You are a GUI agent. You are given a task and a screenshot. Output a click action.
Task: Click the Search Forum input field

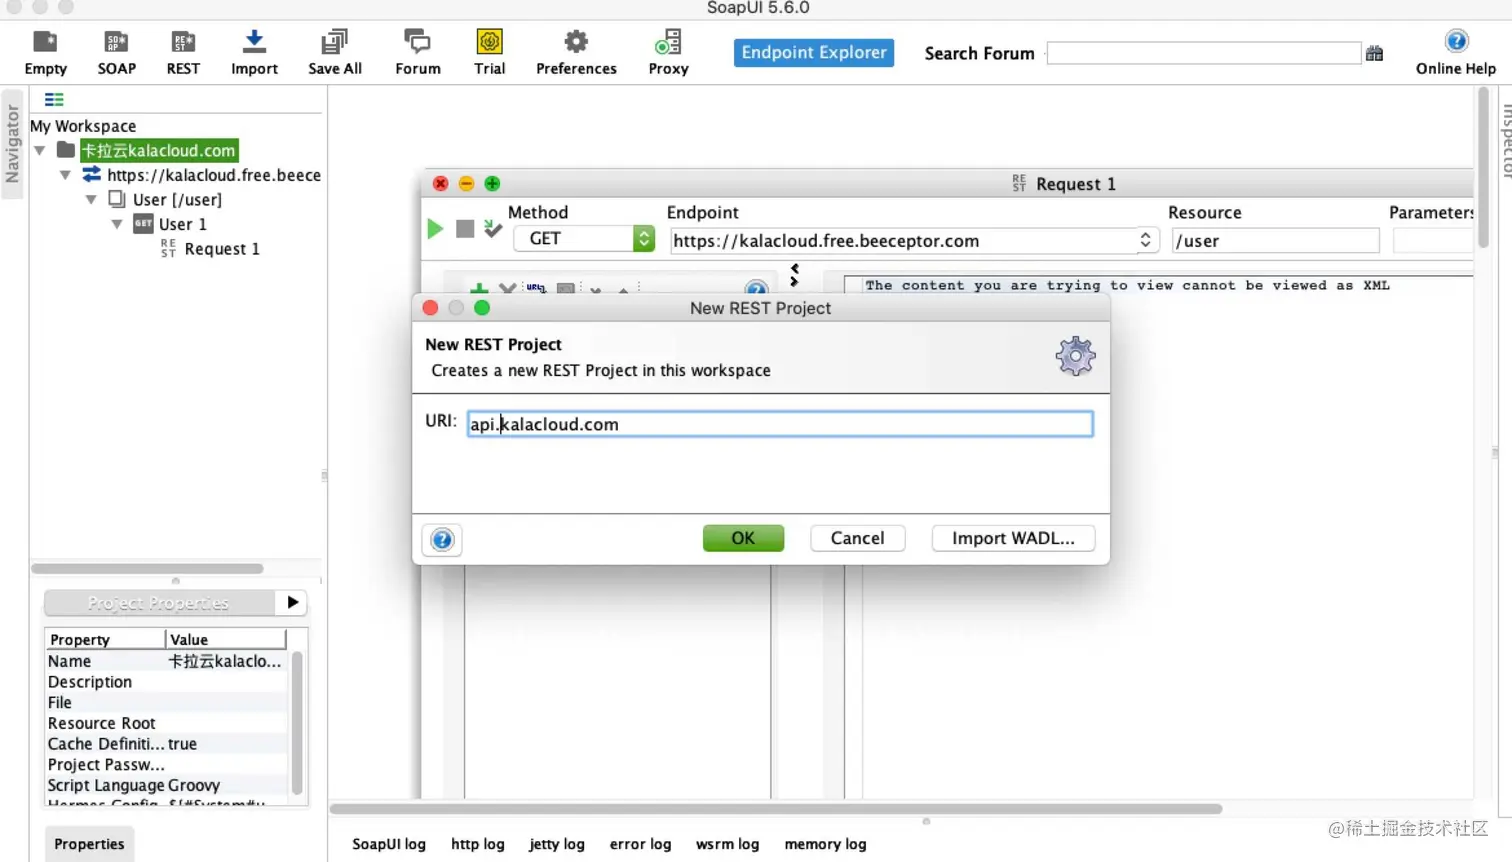(x=1204, y=53)
